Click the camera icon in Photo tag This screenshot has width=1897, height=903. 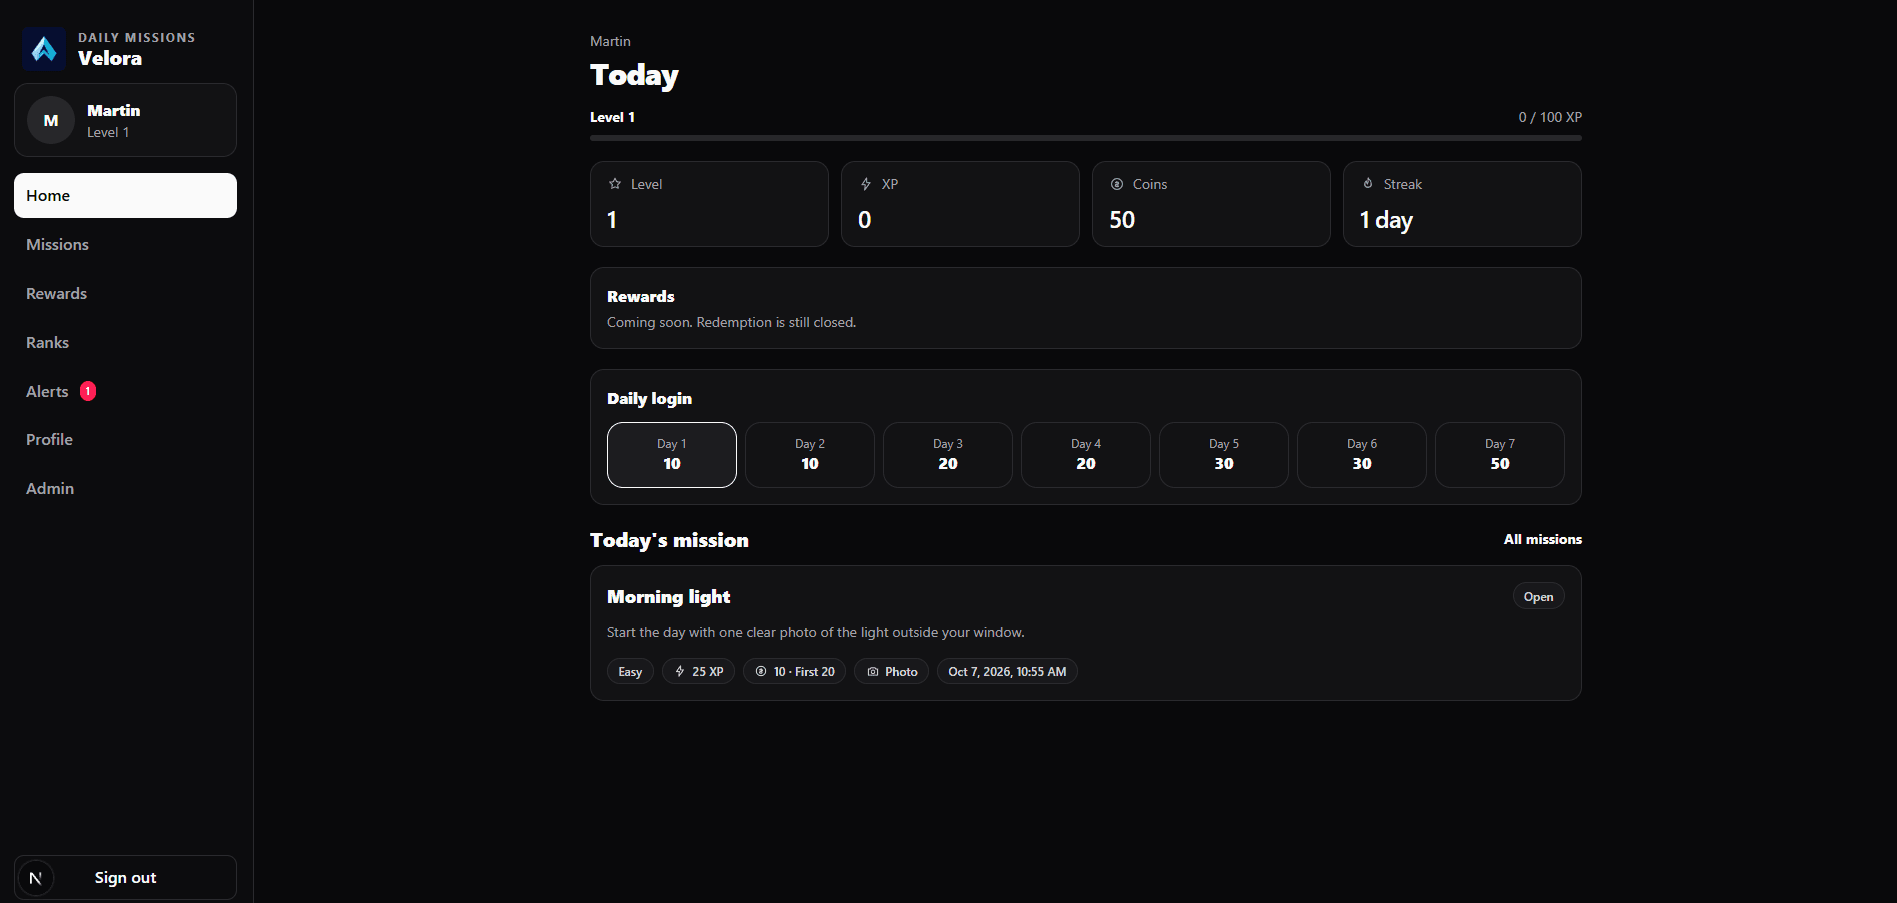click(873, 672)
